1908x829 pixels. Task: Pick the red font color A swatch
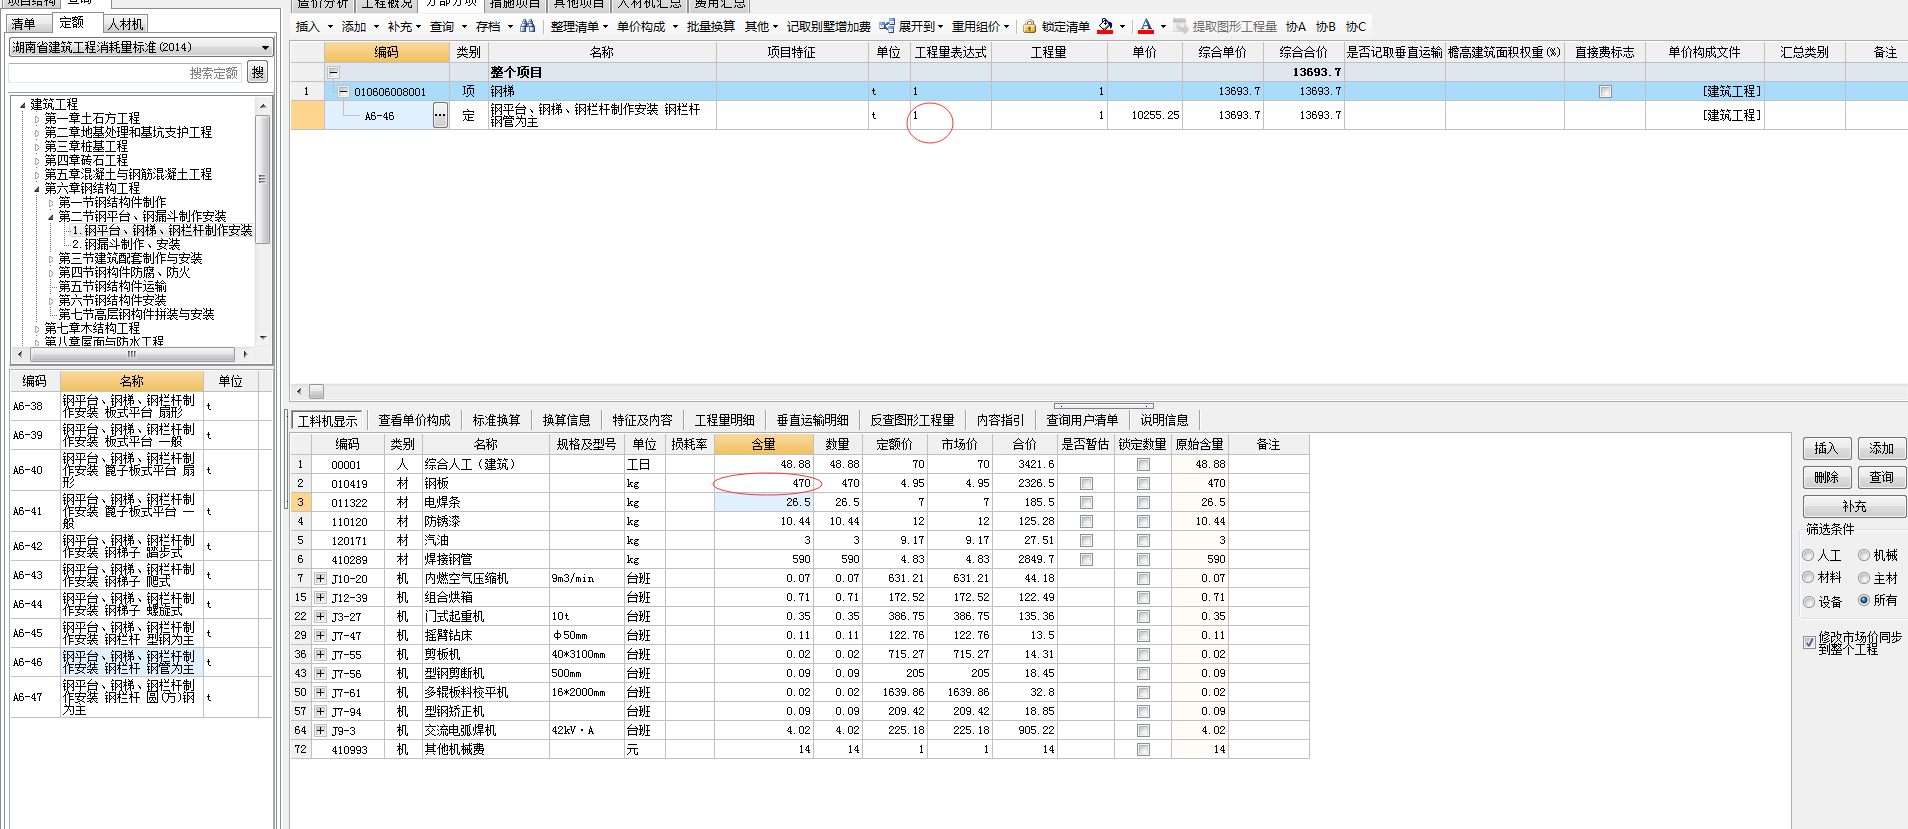click(1146, 26)
